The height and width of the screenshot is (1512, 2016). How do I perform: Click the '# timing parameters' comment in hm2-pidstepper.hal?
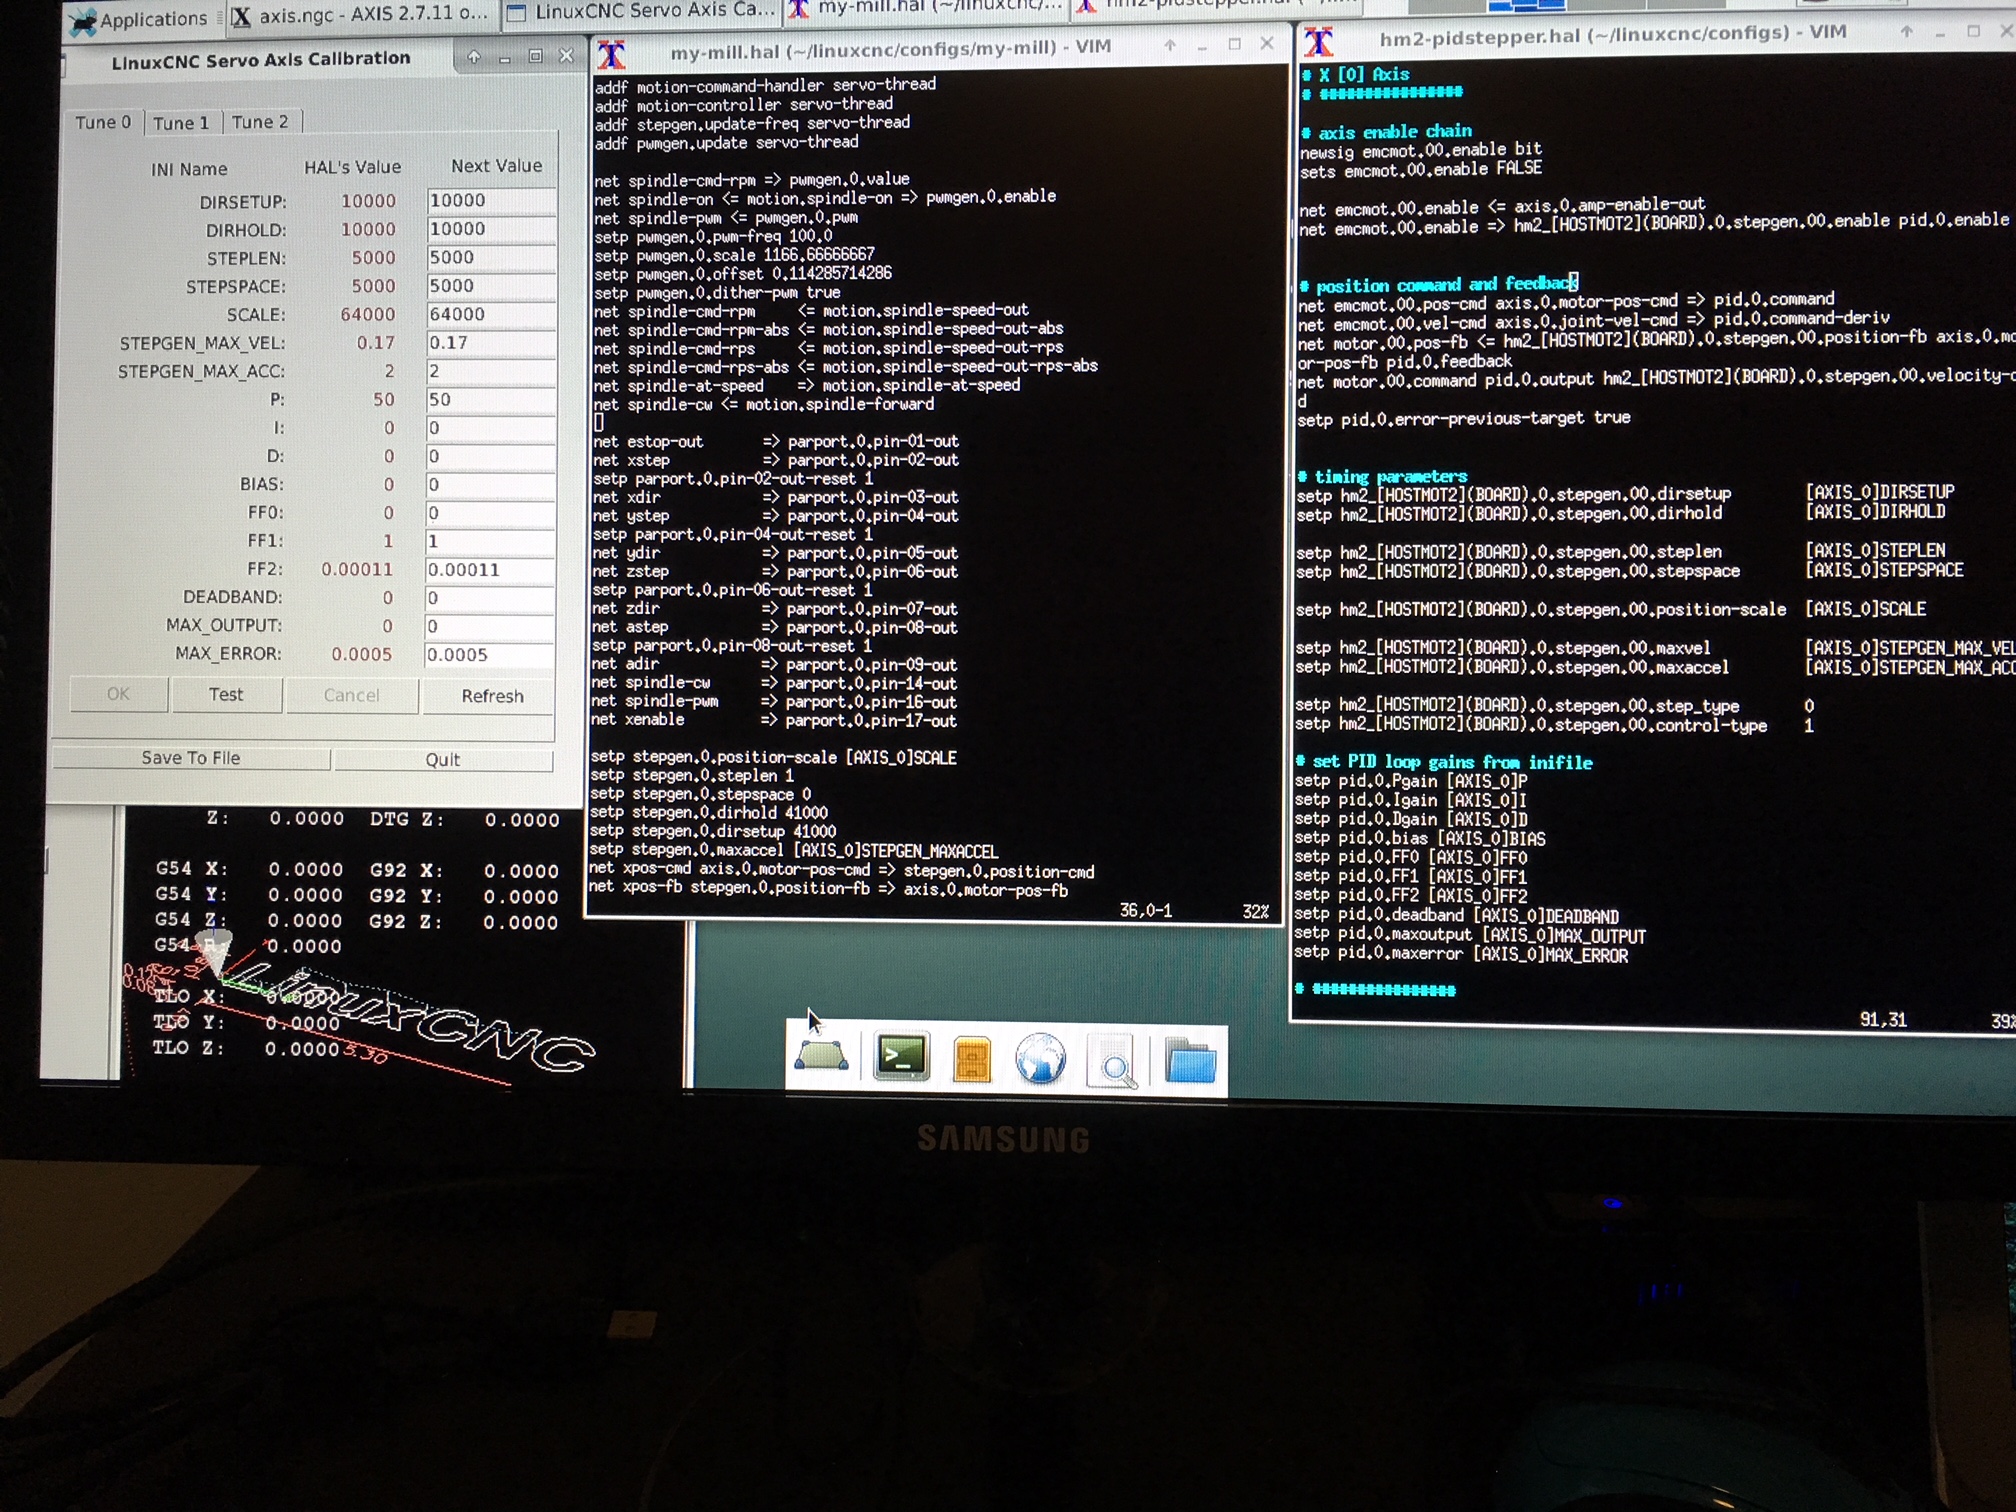pyautogui.click(x=1382, y=476)
